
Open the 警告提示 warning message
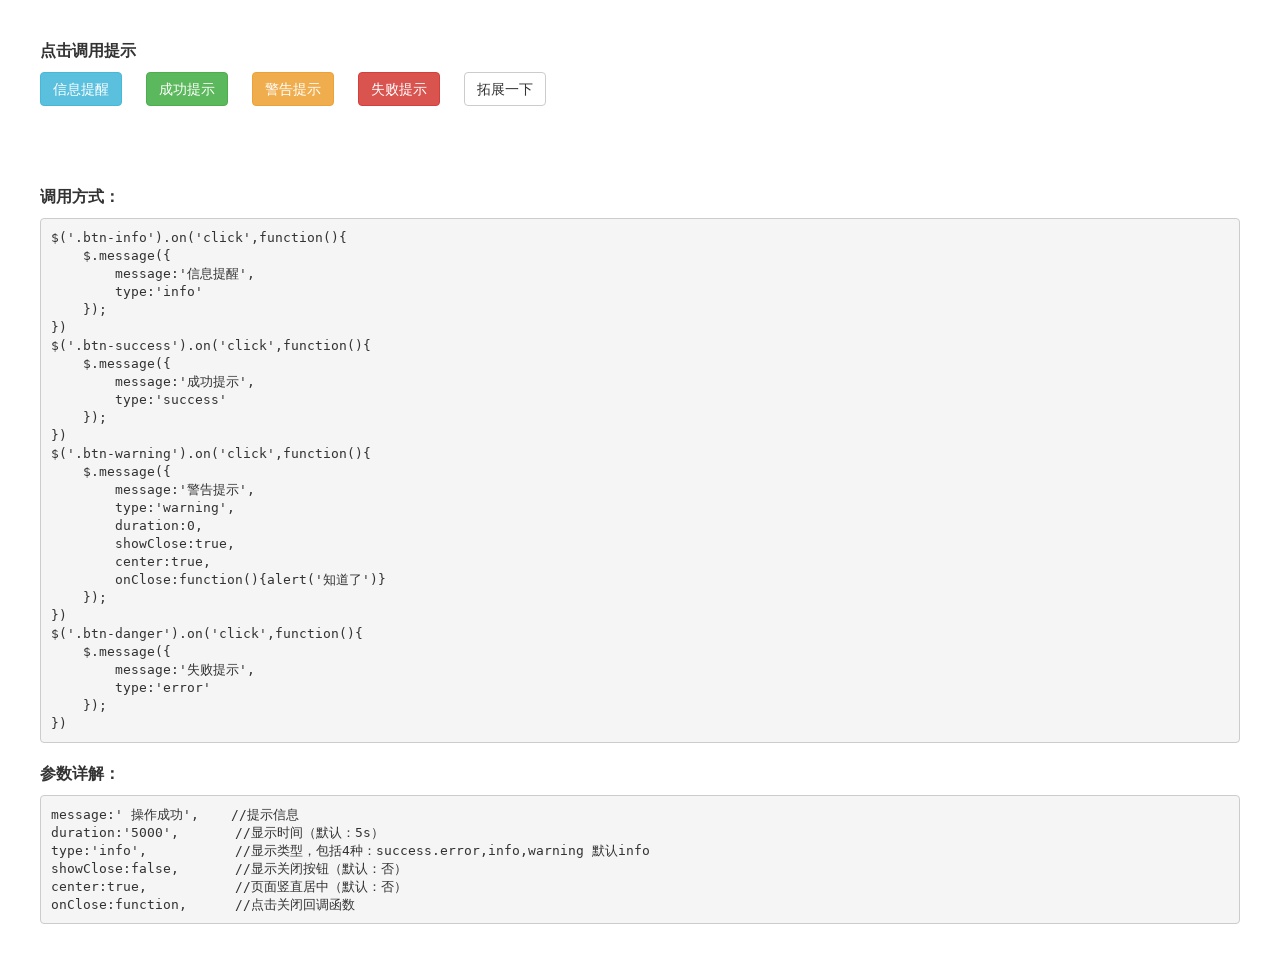point(293,89)
